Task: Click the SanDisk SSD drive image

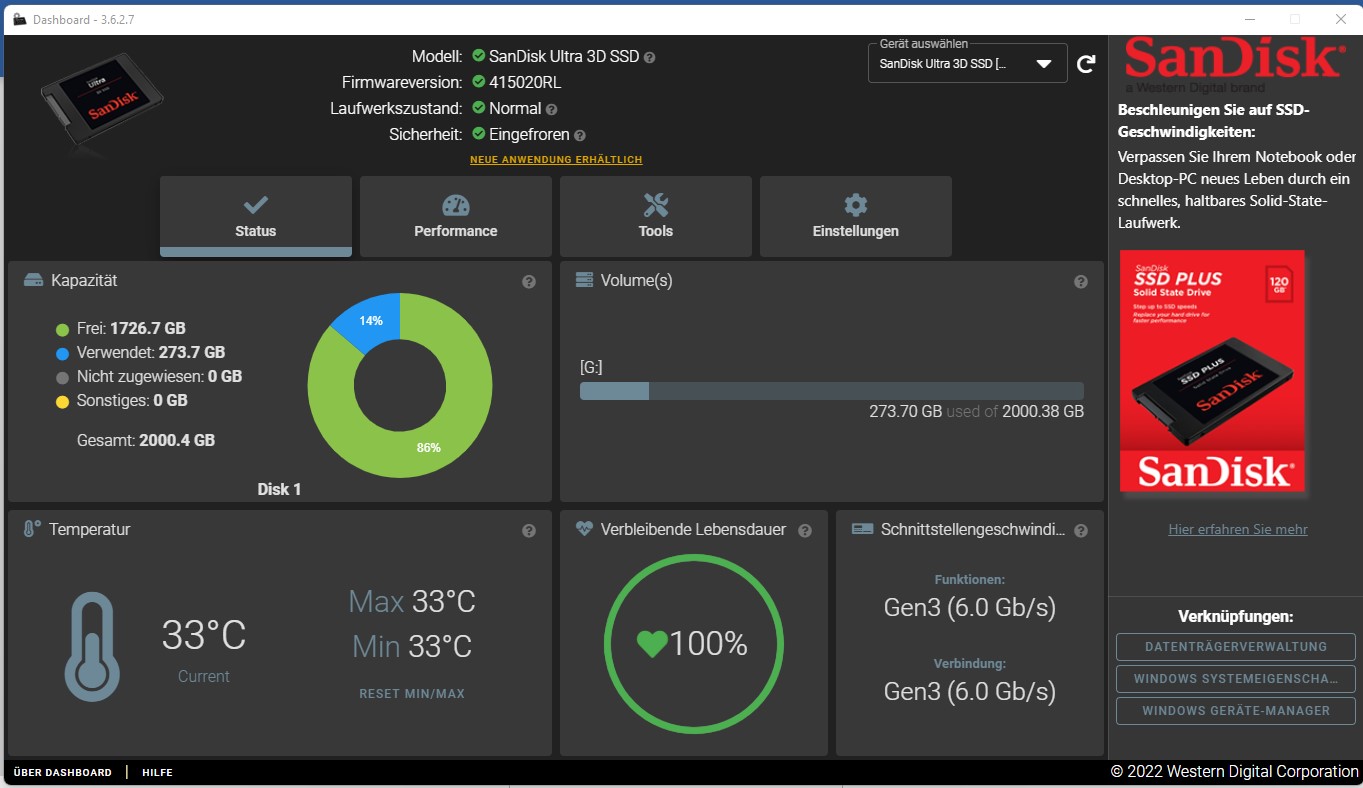Action: click(x=101, y=101)
